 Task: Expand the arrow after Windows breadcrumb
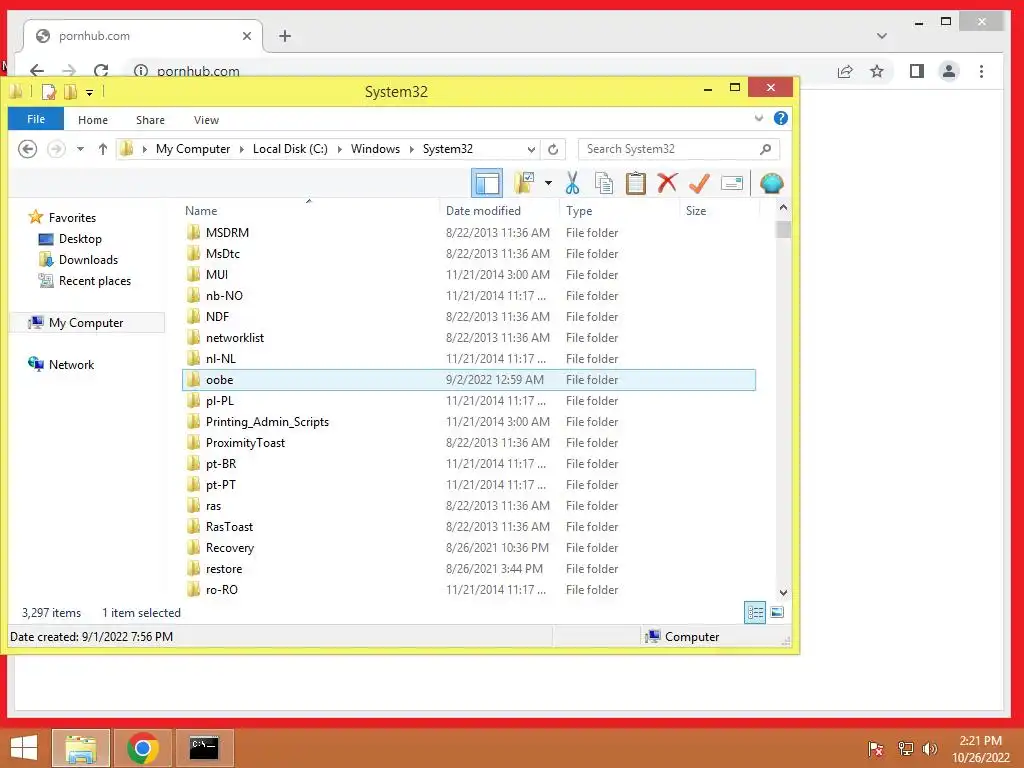click(x=411, y=149)
